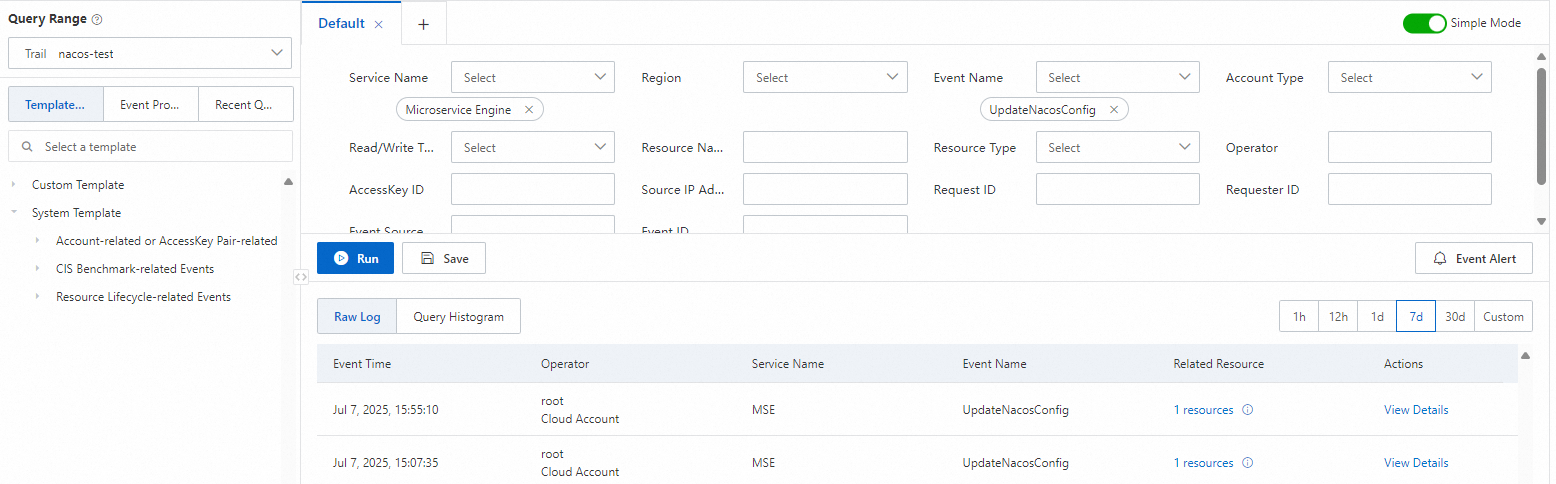The height and width of the screenshot is (484, 1556).
Task: Switch to the Query Histogram tab
Action: click(x=458, y=316)
